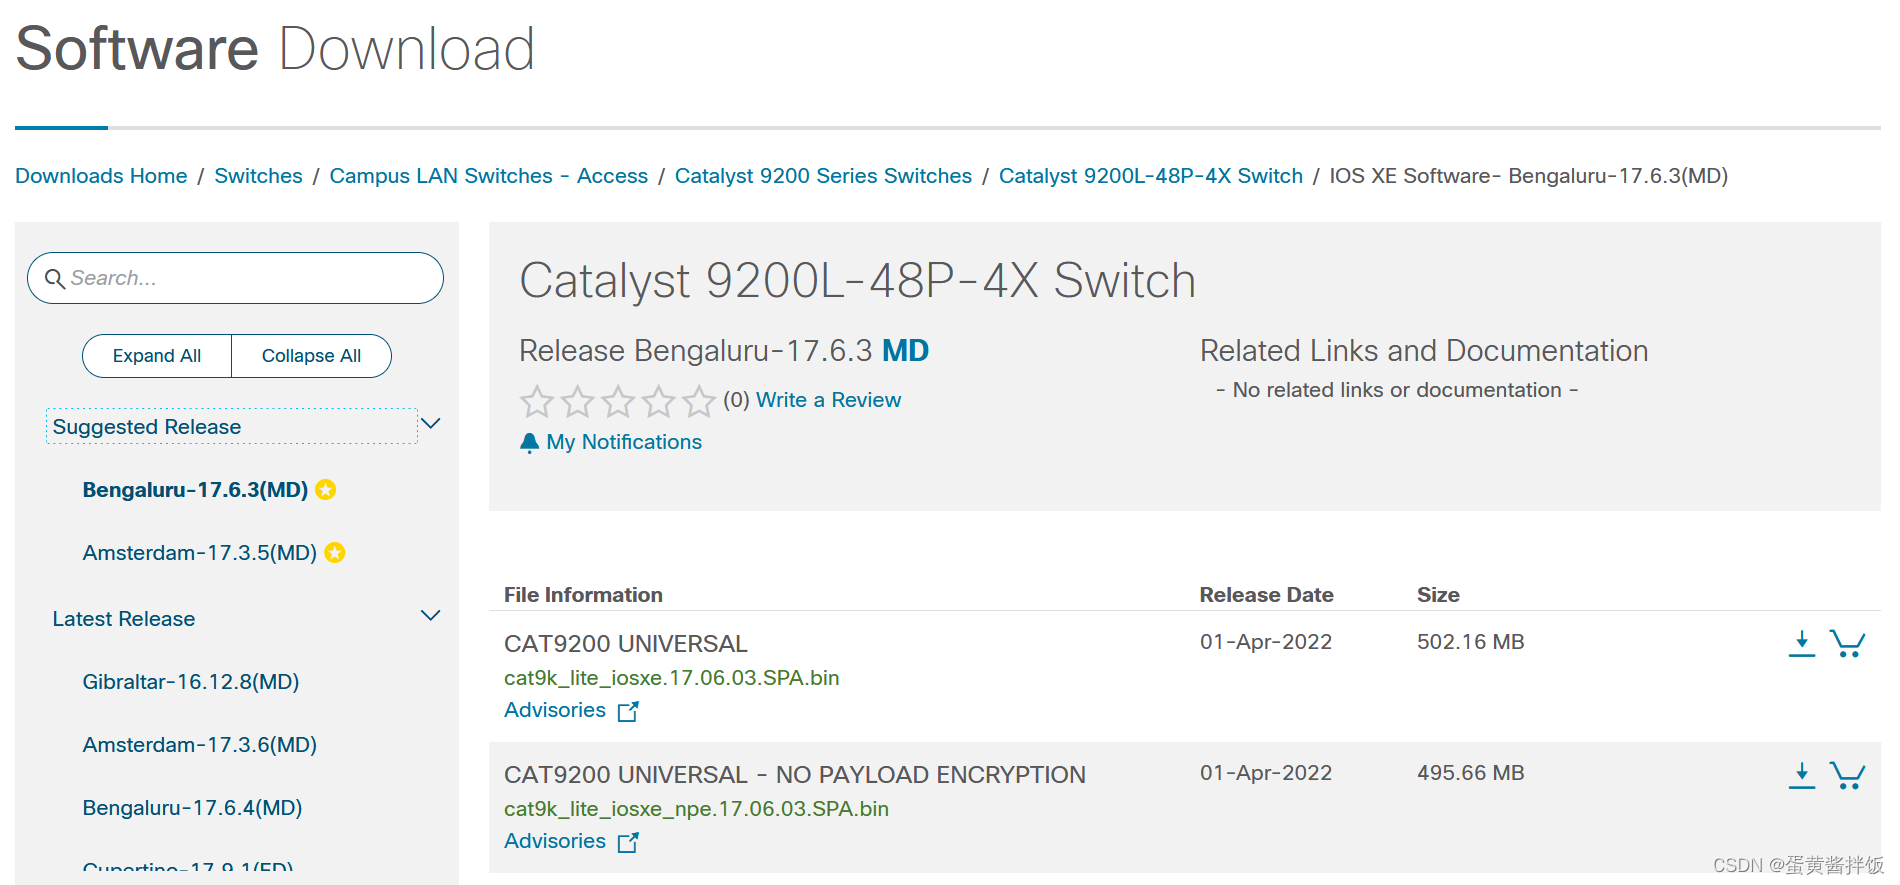Click the suggested star beside Bengaluru-17.6.3(MD)
The image size is (1900, 885).
pyautogui.click(x=326, y=490)
